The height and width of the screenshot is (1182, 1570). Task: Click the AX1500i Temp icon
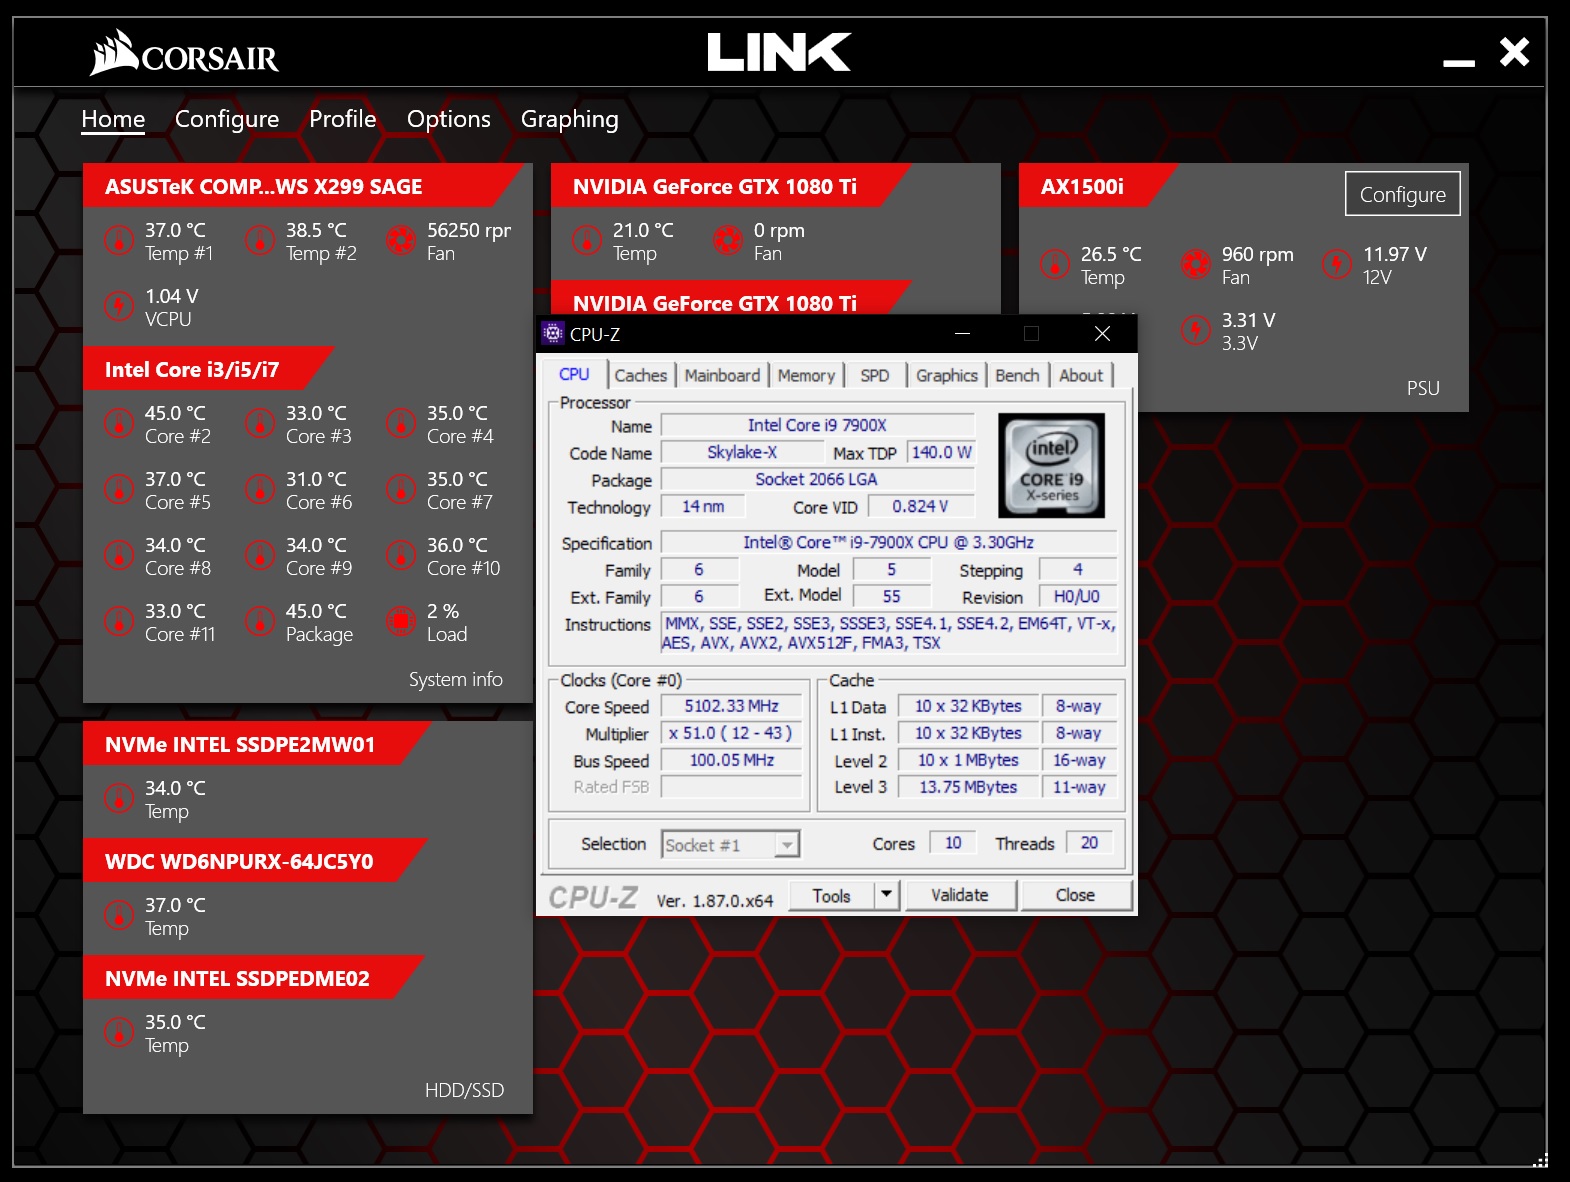(x=1054, y=264)
